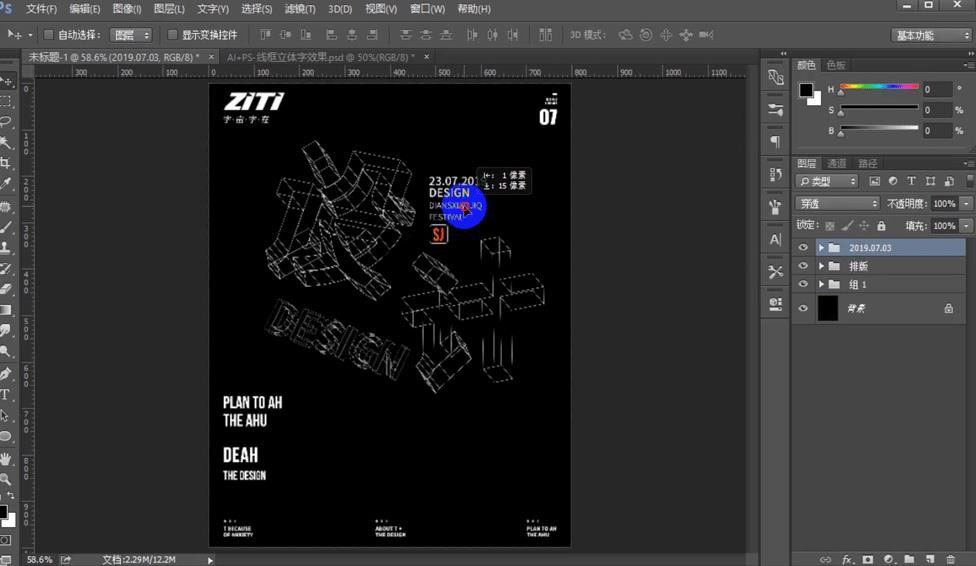Switch to the 色板 tab
The height and width of the screenshot is (566, 976).
[x=836, y=65]
